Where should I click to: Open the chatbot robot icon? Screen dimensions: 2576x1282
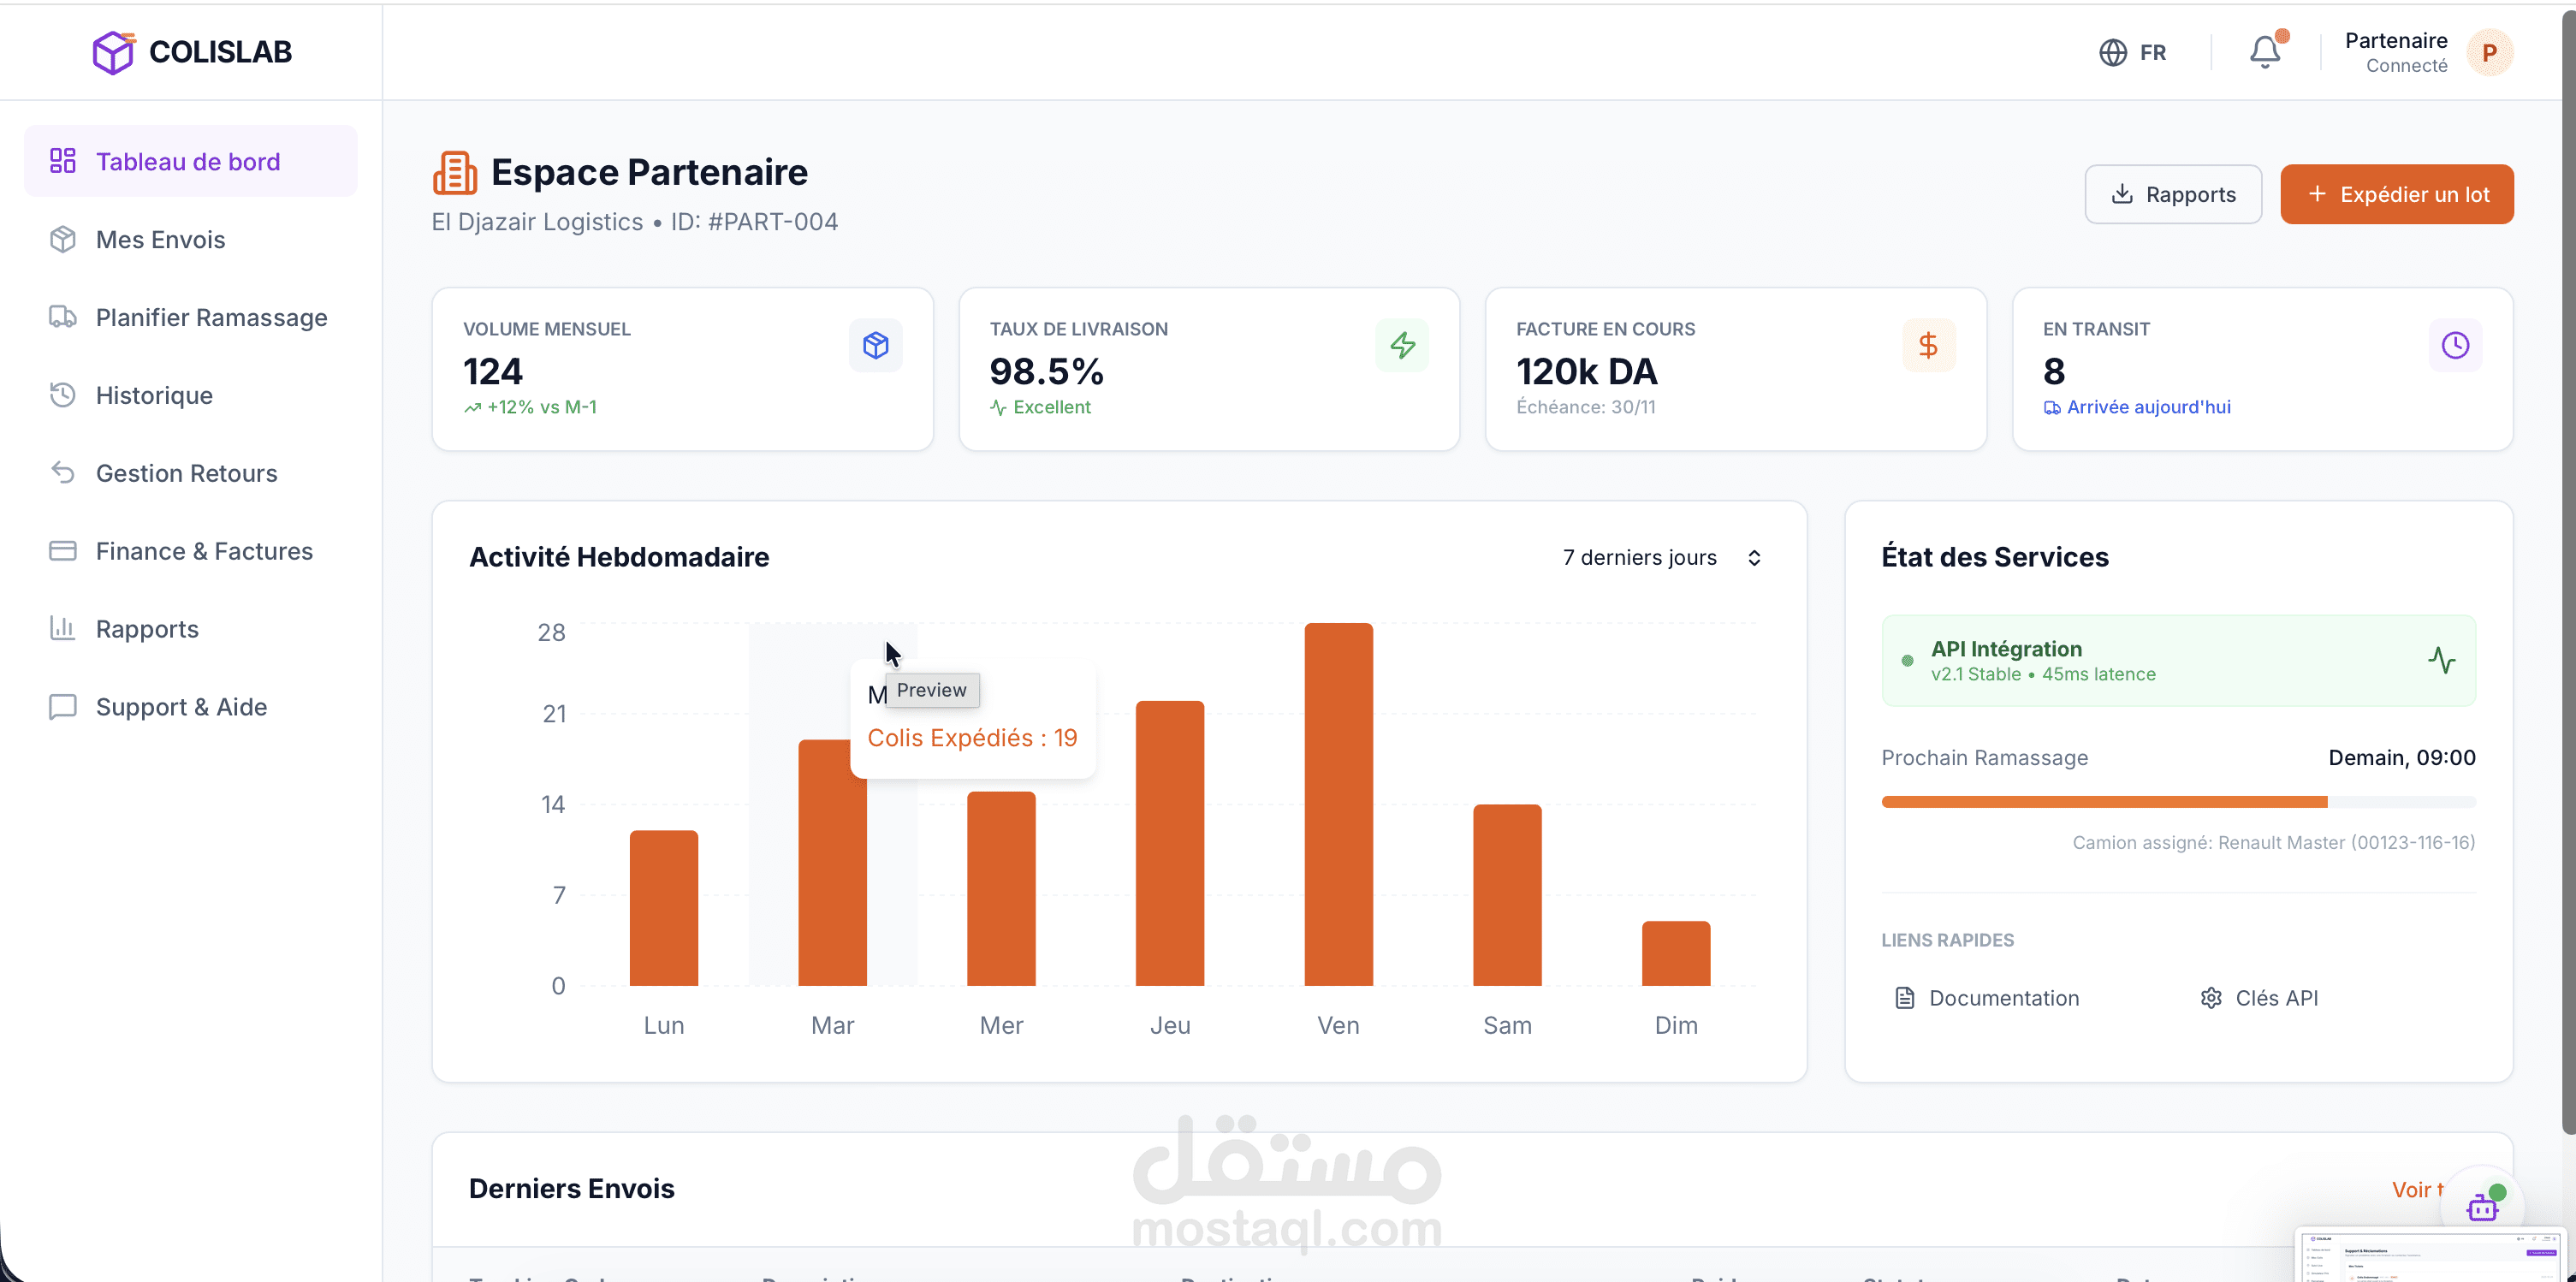point(2482,1207)
